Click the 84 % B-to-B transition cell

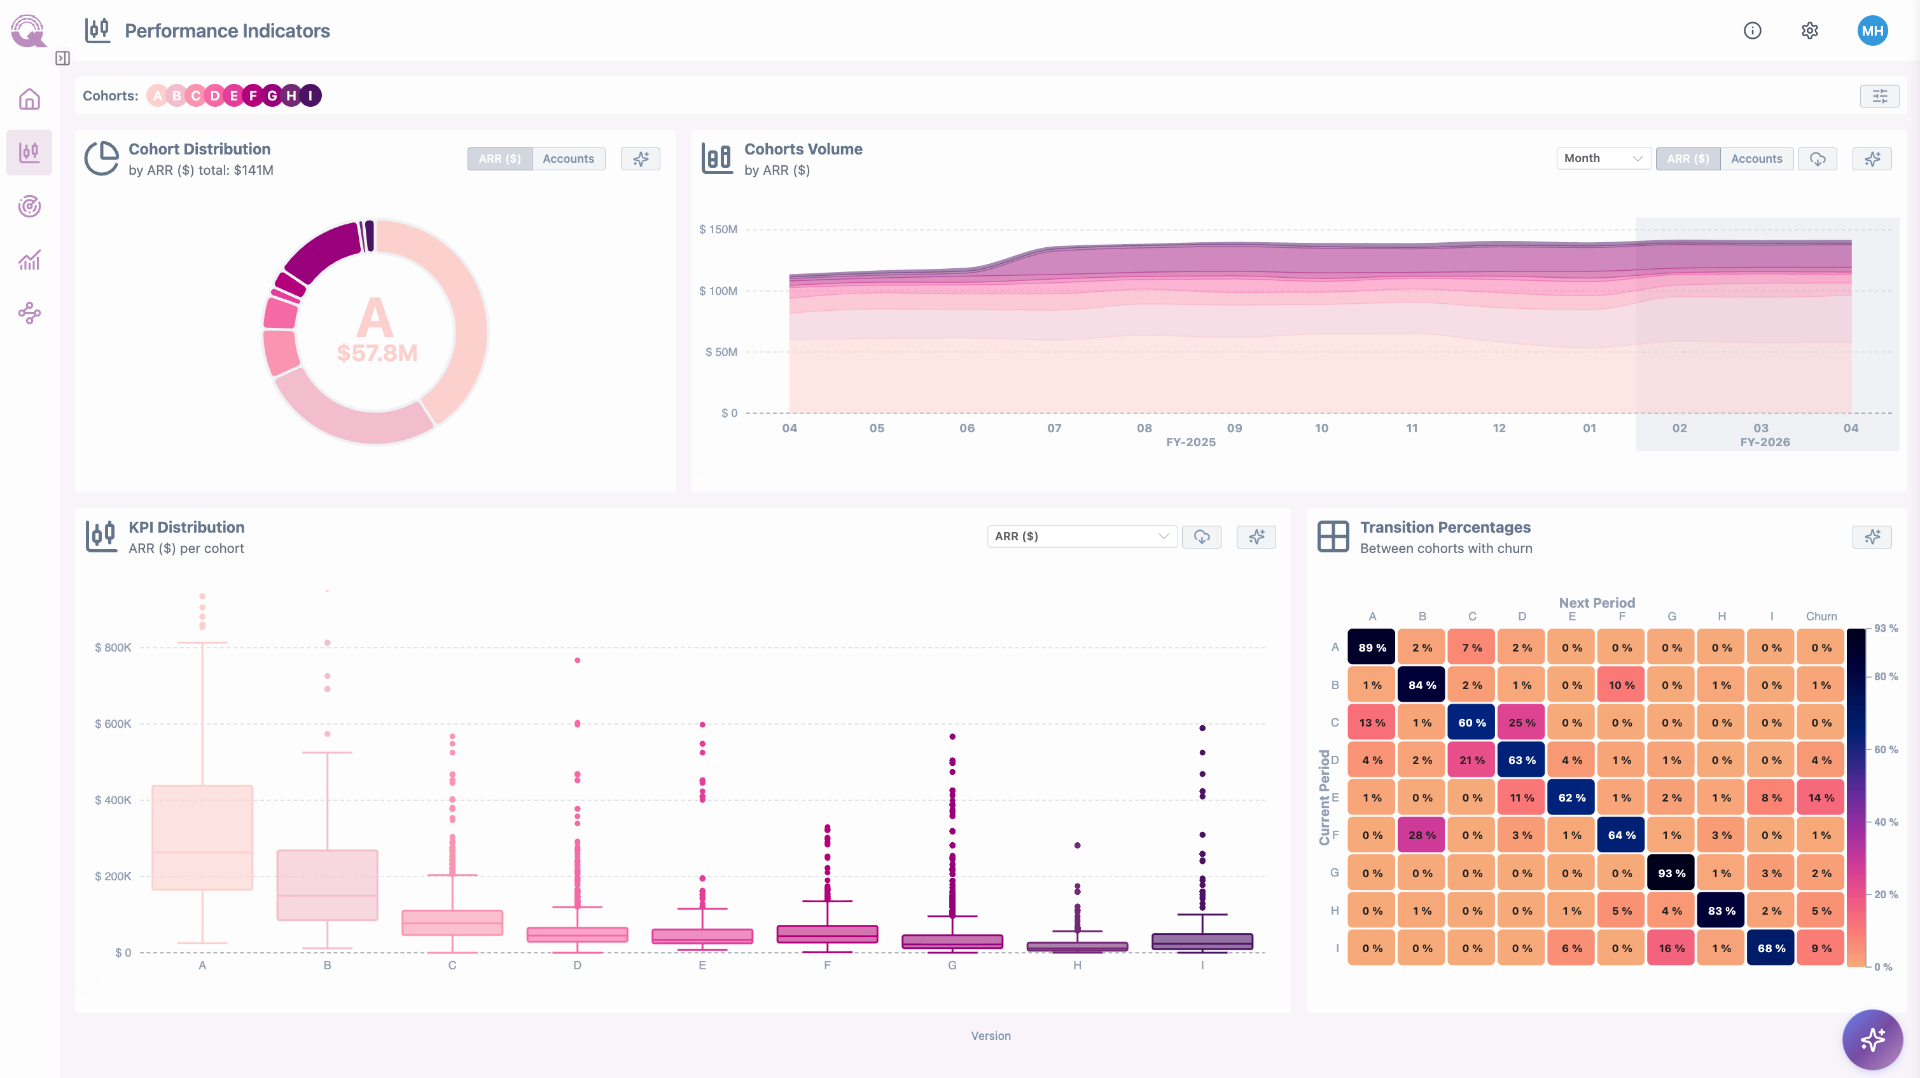pos(1421,685)
